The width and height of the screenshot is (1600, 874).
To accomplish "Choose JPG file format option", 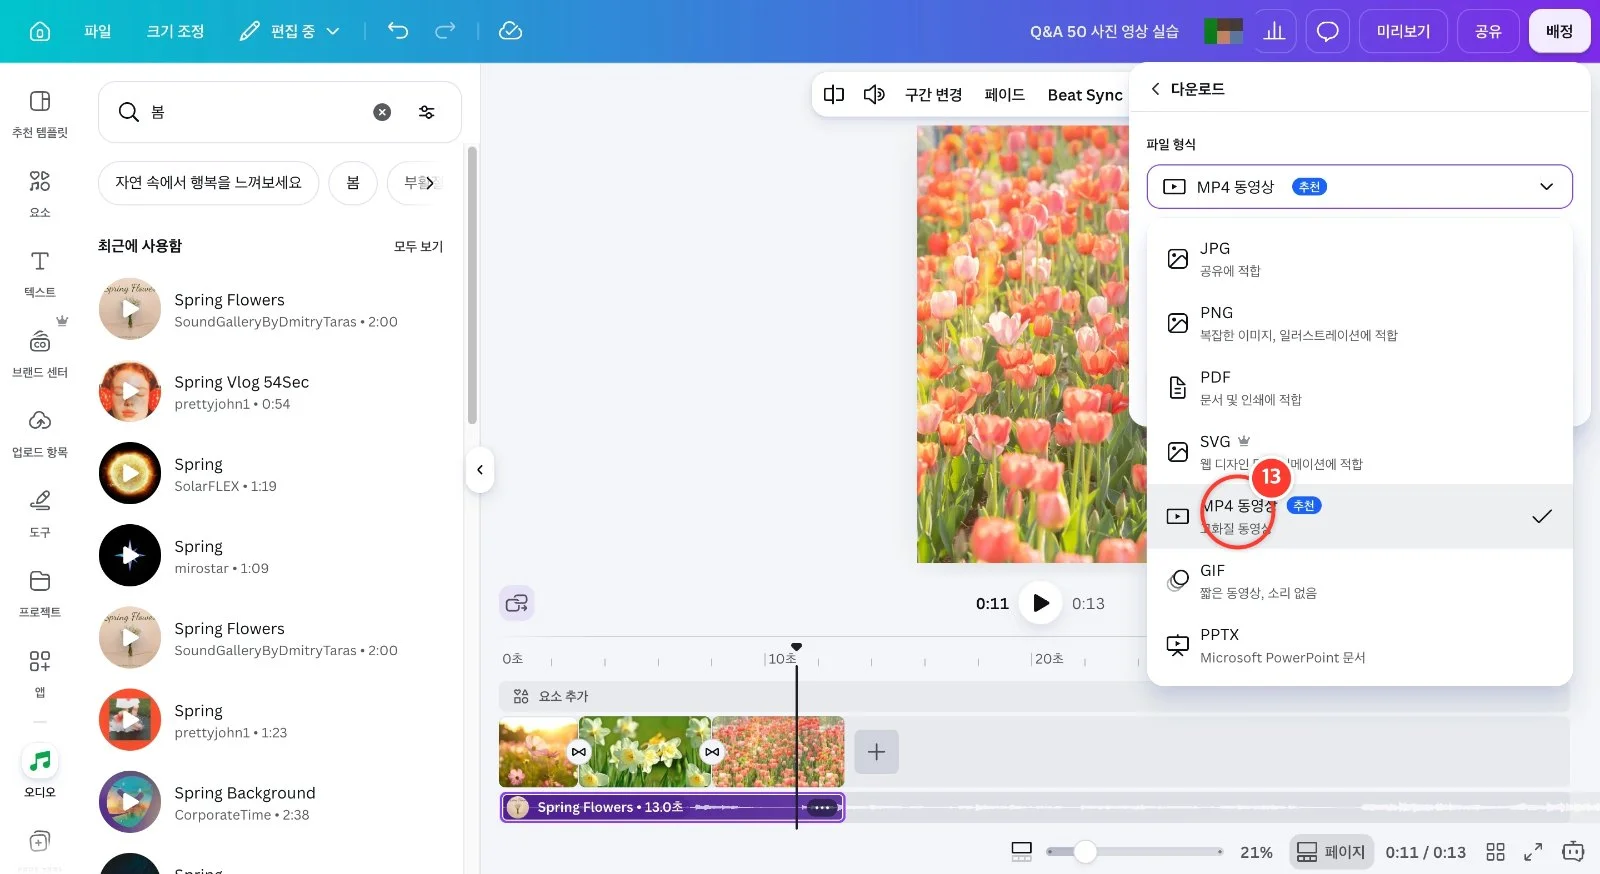I will tap(1360, 259).
